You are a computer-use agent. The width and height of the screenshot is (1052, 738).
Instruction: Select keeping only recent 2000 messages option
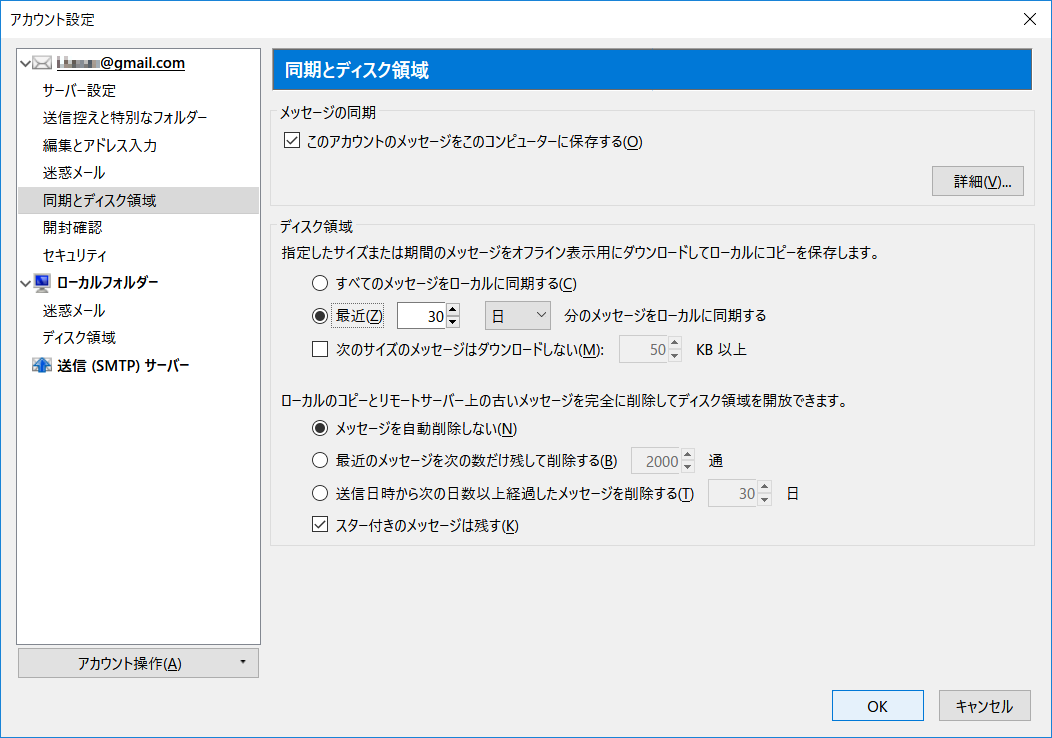click(x=320, y=460)
